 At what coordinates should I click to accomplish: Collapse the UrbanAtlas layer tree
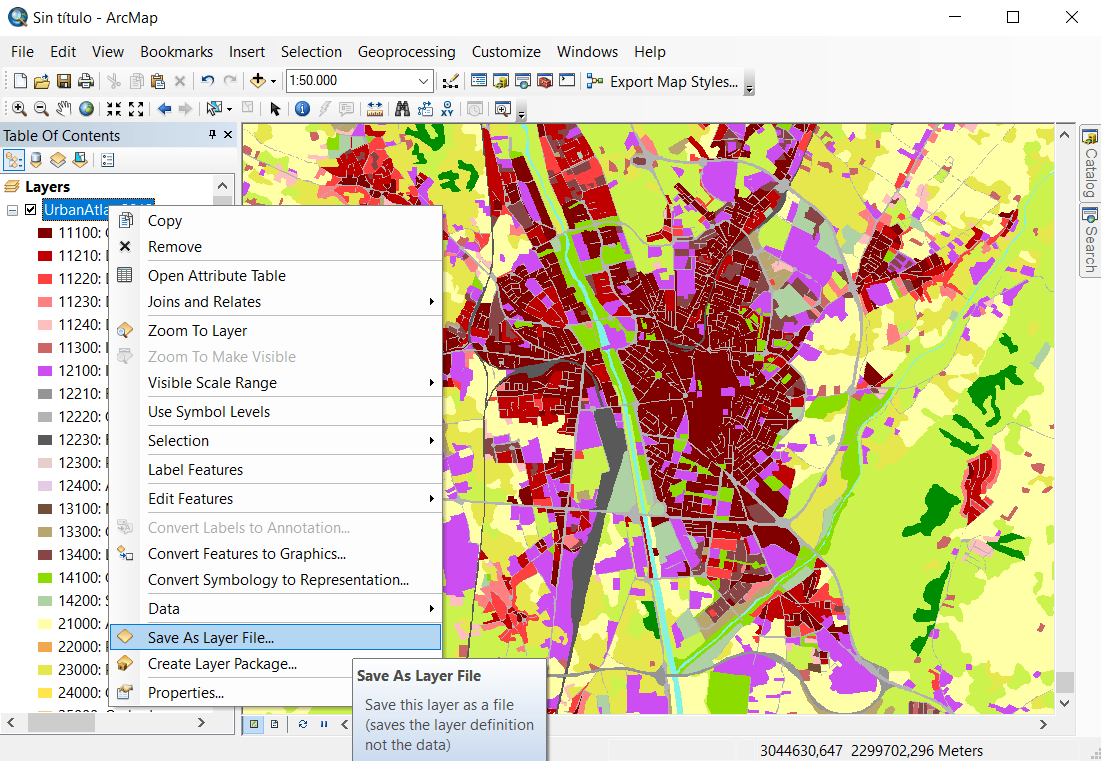click(x=12, y=210)
